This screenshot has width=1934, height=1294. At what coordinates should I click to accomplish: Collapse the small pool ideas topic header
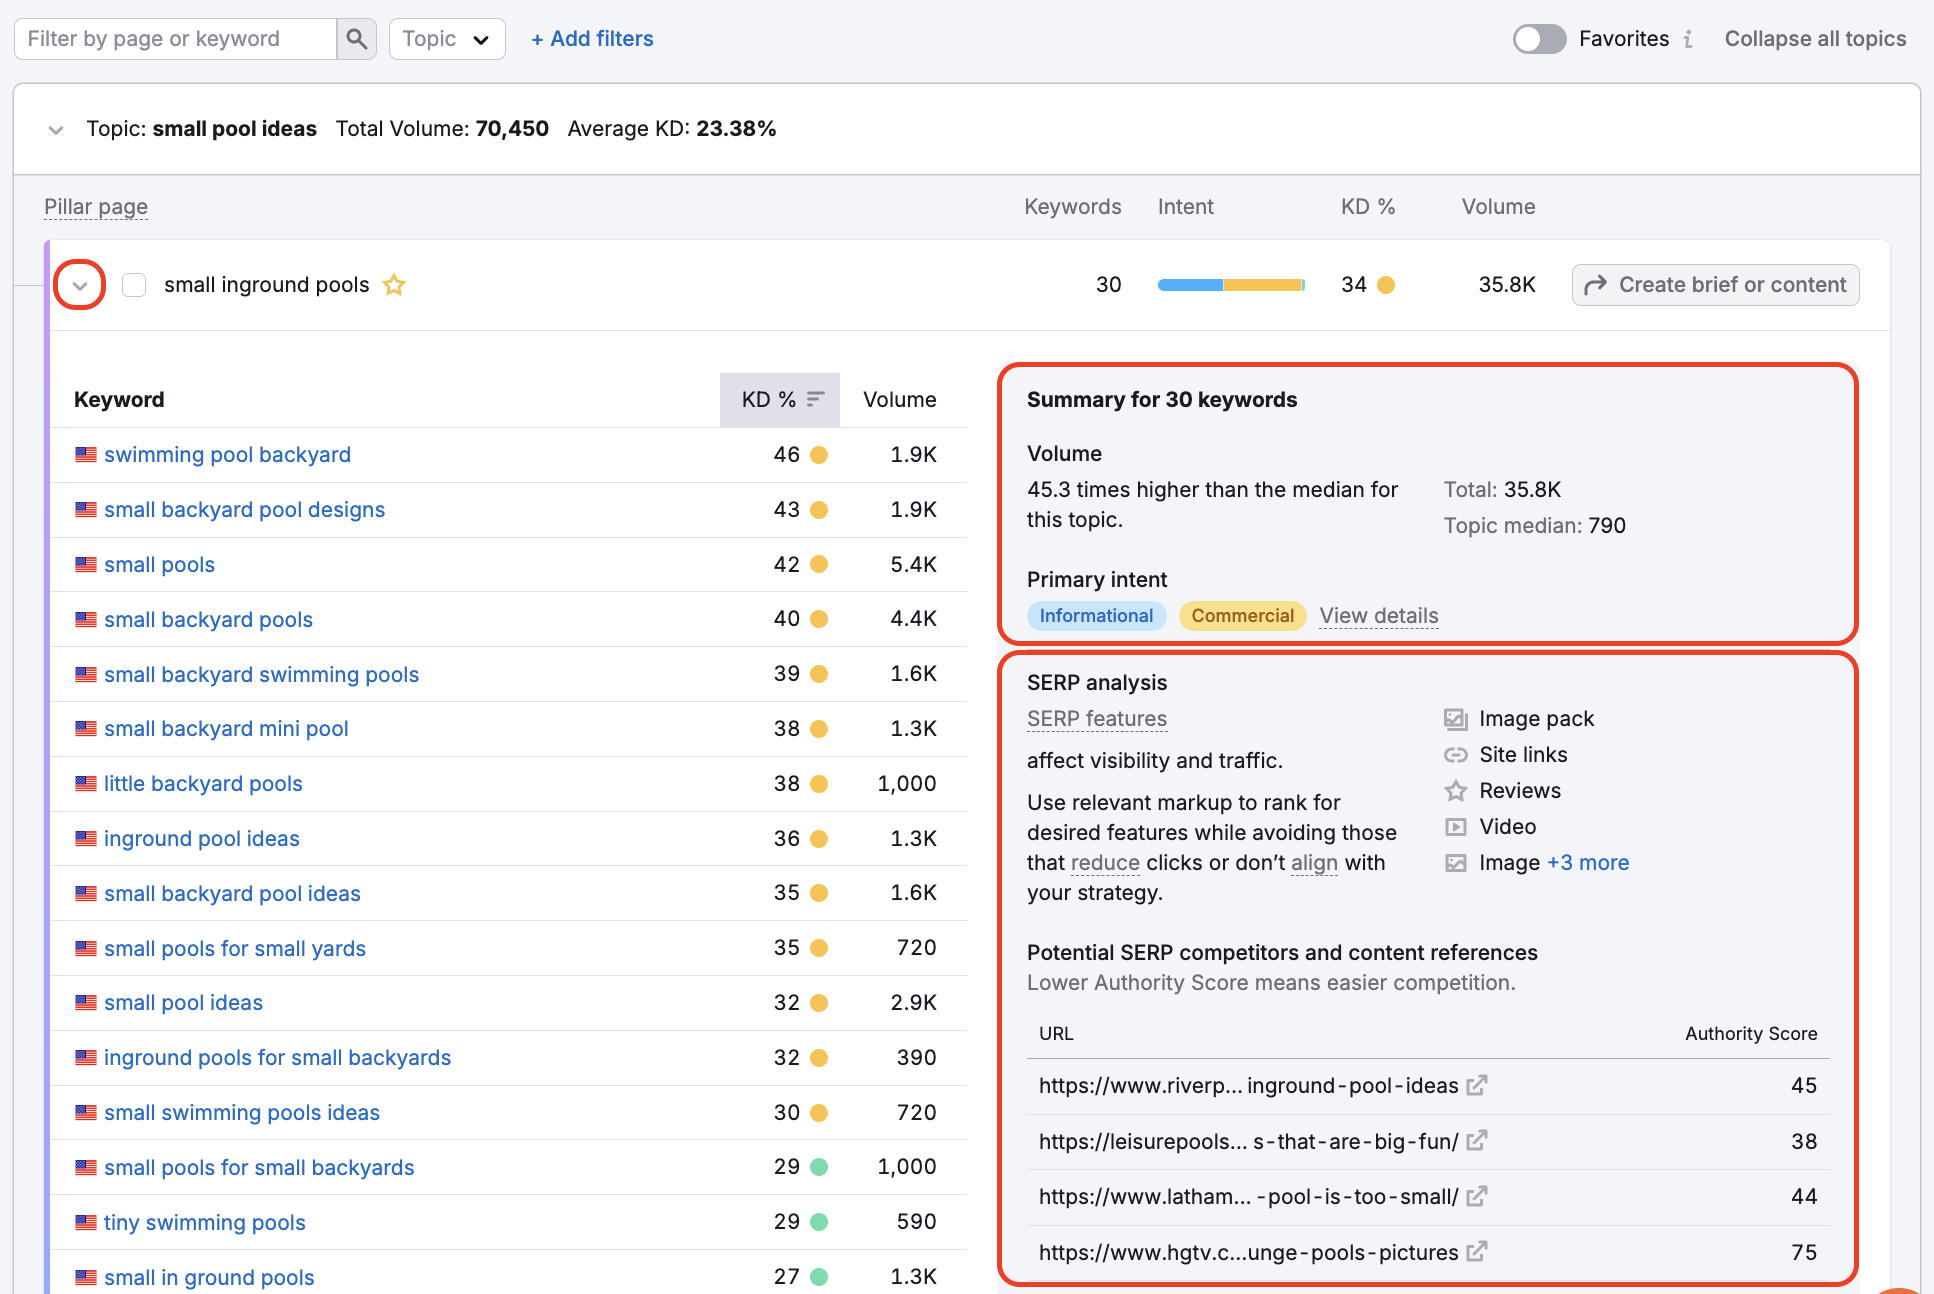56,129
